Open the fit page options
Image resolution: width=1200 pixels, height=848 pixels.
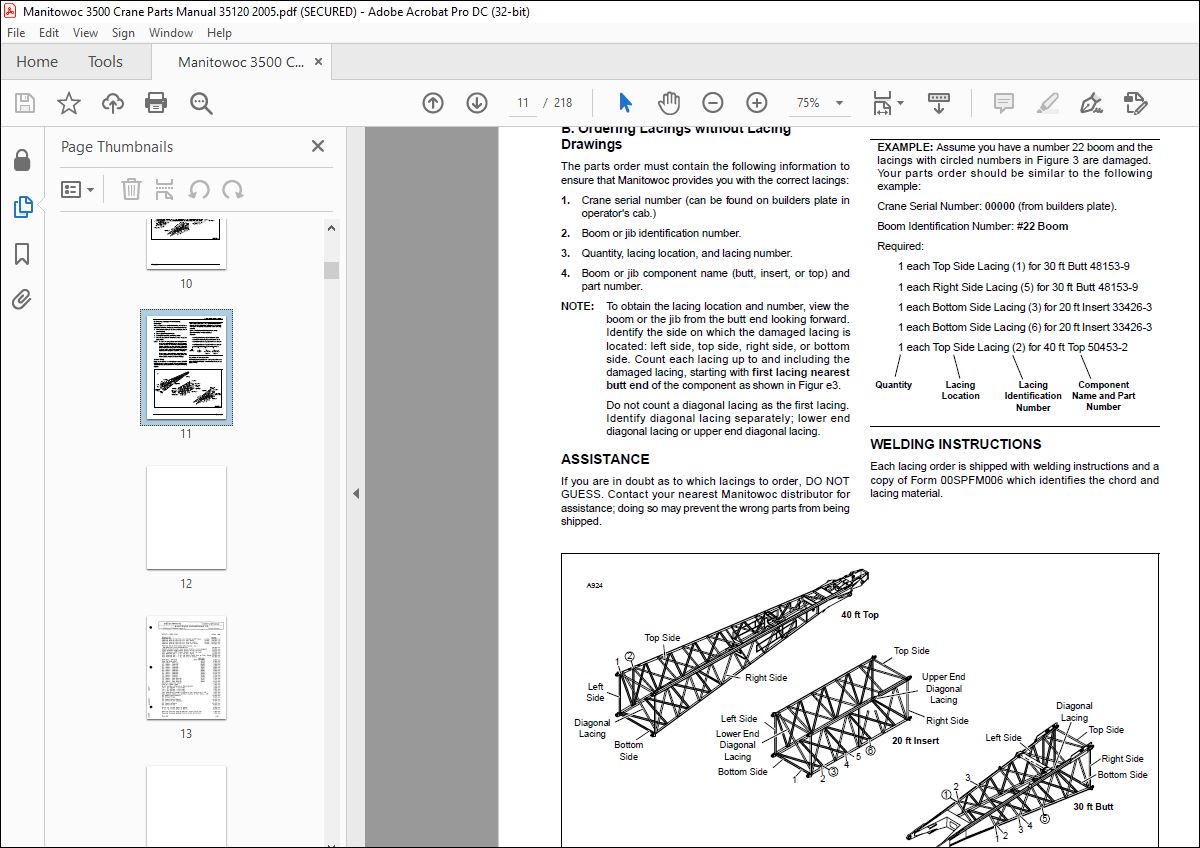pos(887,103)
